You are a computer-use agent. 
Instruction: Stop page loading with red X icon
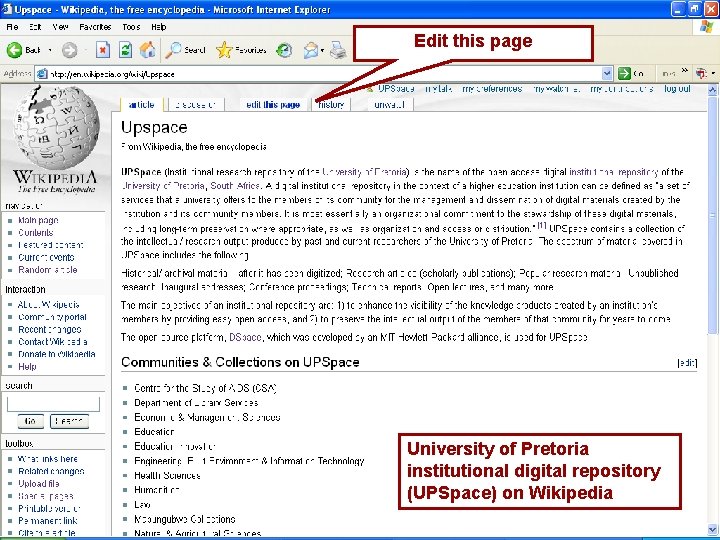coord(103,50)
